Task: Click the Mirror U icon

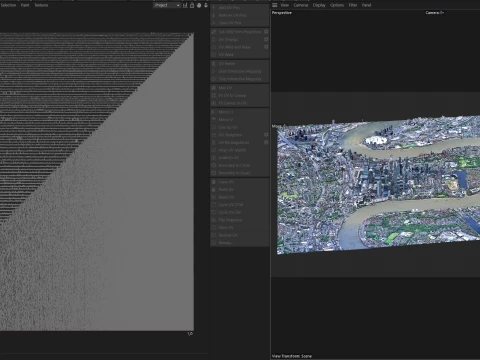Action: [x=214, y=112]
